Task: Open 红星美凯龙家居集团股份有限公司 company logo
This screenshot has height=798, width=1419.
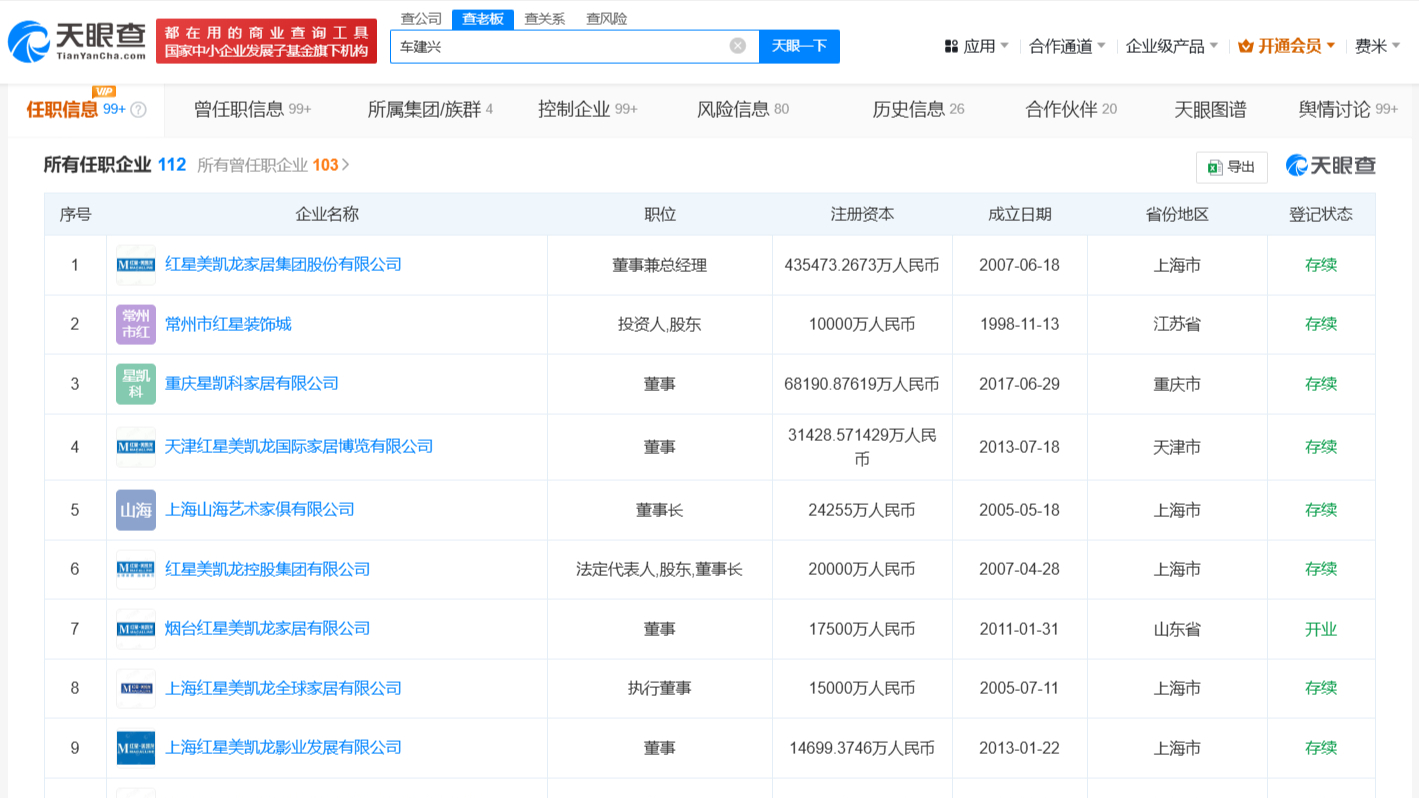Action: [x=136, y=265]
